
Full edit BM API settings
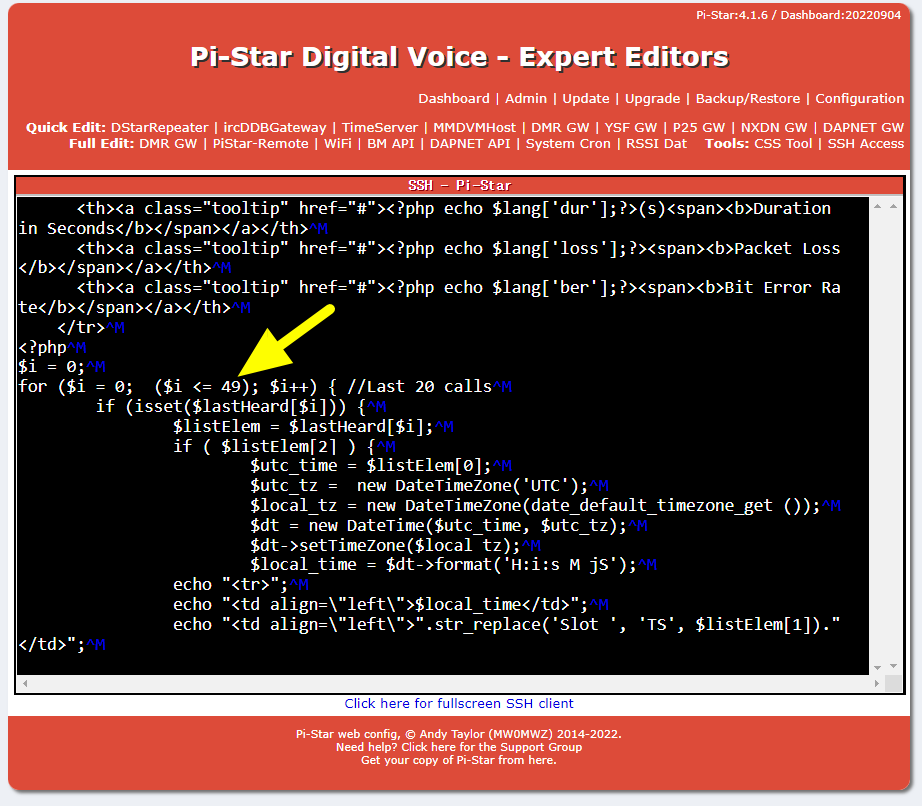point(390,143)
